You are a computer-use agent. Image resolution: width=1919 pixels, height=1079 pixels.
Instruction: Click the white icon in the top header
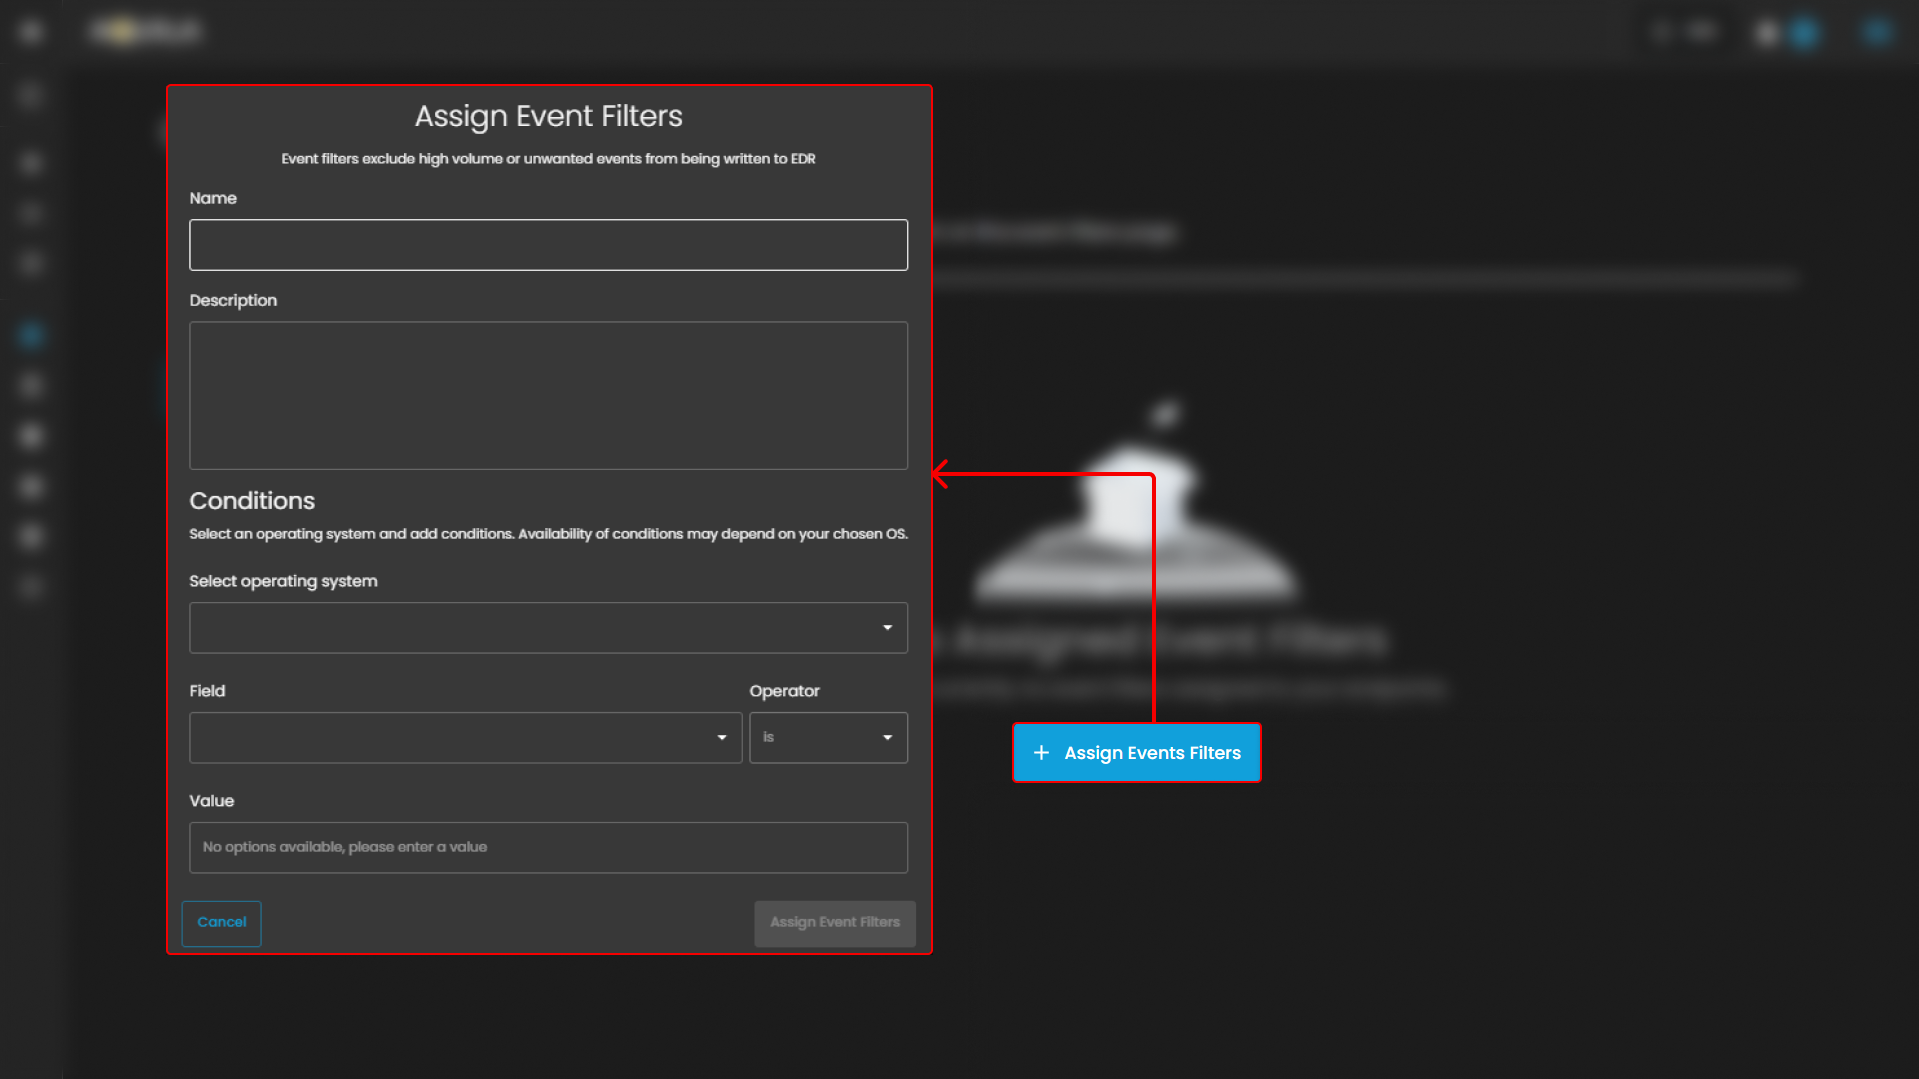click(1767, 33)
